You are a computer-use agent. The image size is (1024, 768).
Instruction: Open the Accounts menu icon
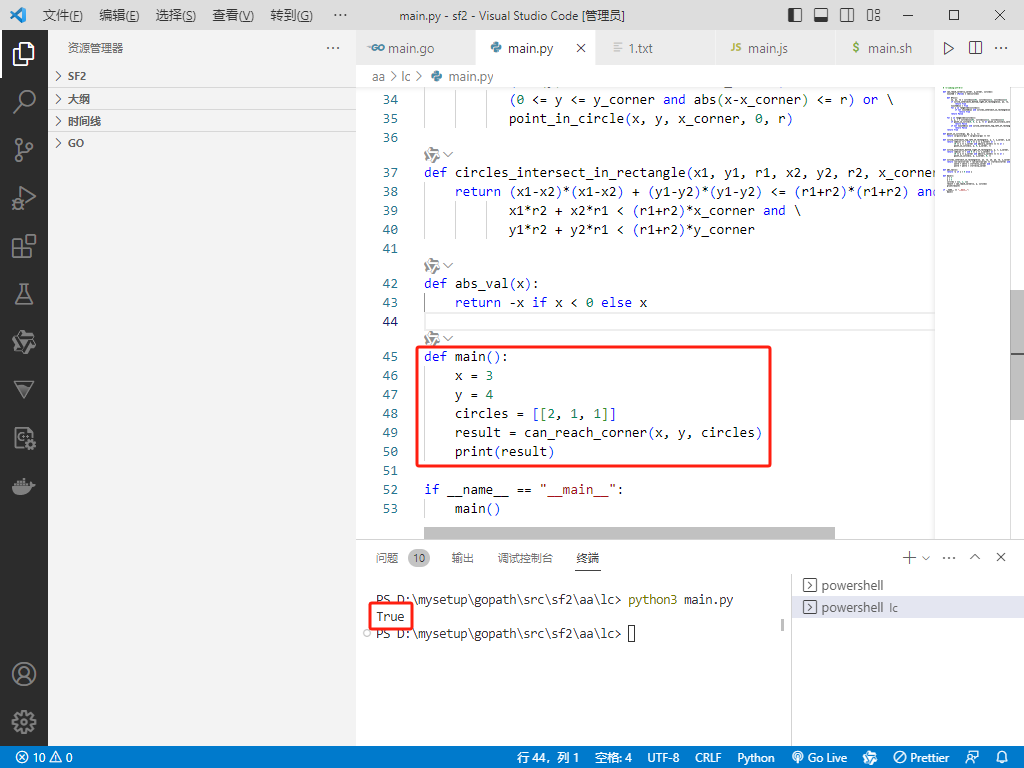coord(24,674)
